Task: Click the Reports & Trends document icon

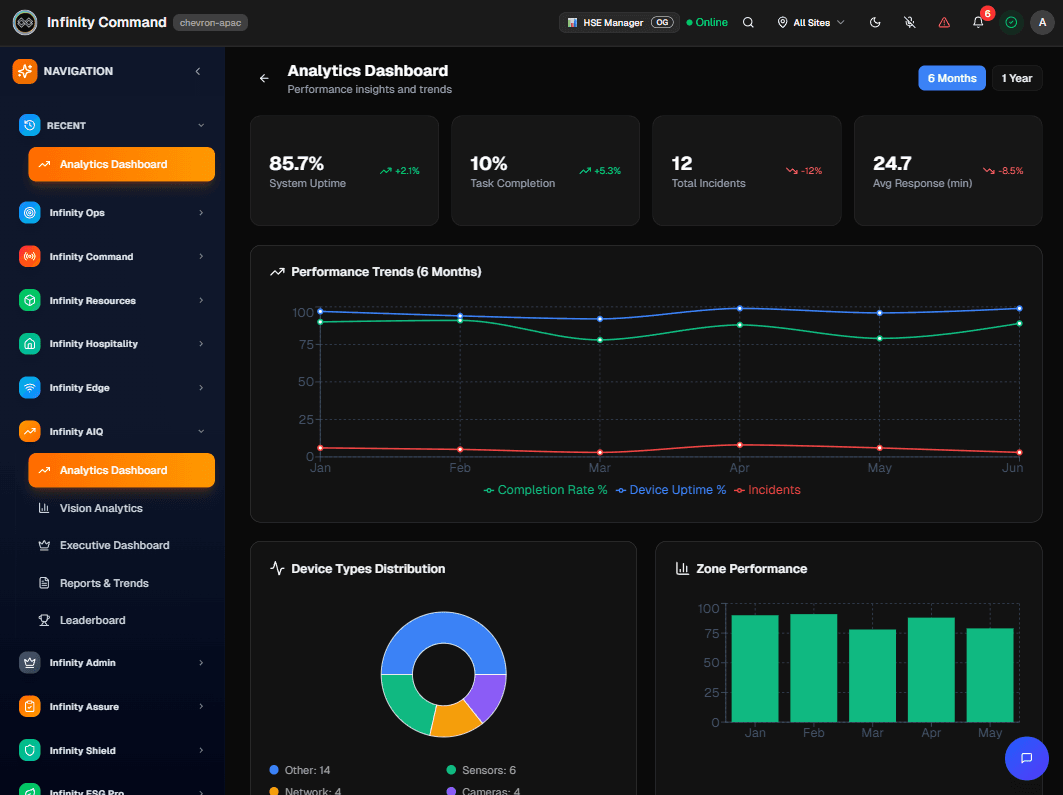Action: 44,583
